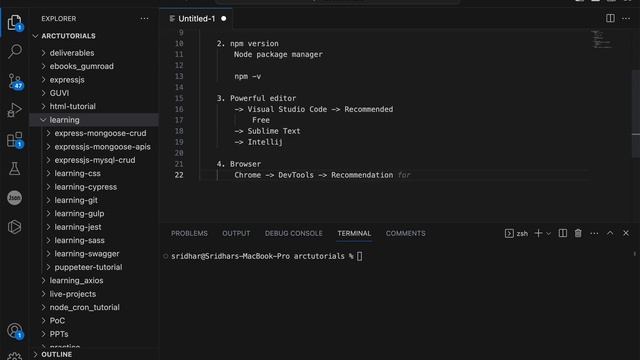Image resolution: width=640 pixels, height=360 pixels.
Task: Switch to the PROBLEMS tab
Action: click(189, 233)
